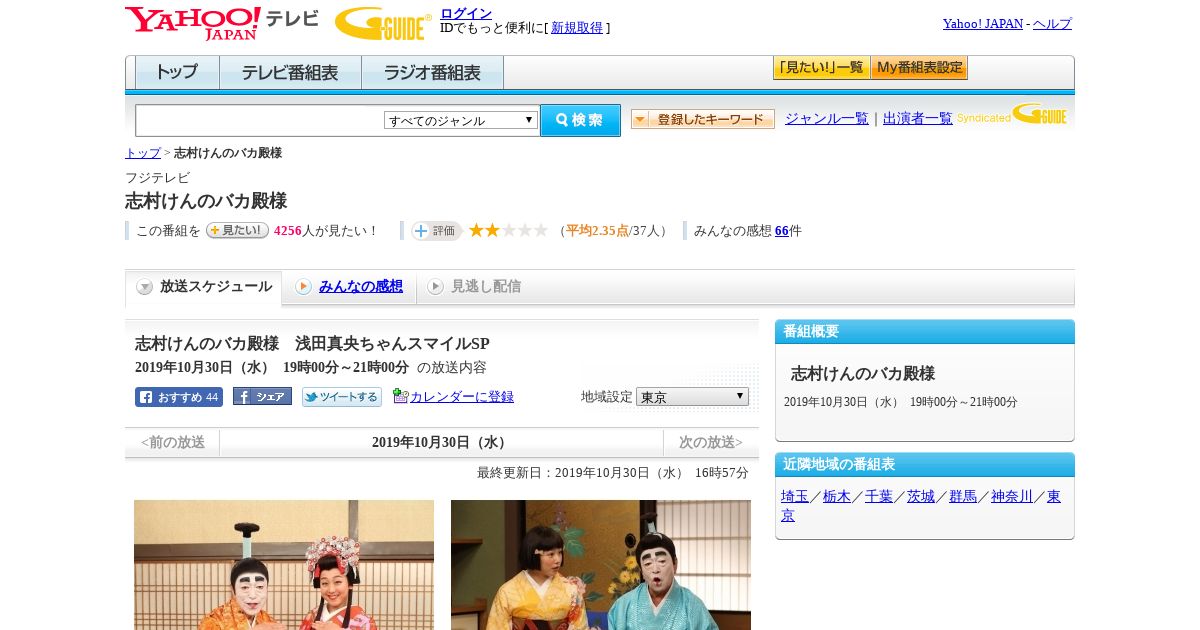
Task: Click the G-GUIDE logo in the header
Action: point(383,23)
